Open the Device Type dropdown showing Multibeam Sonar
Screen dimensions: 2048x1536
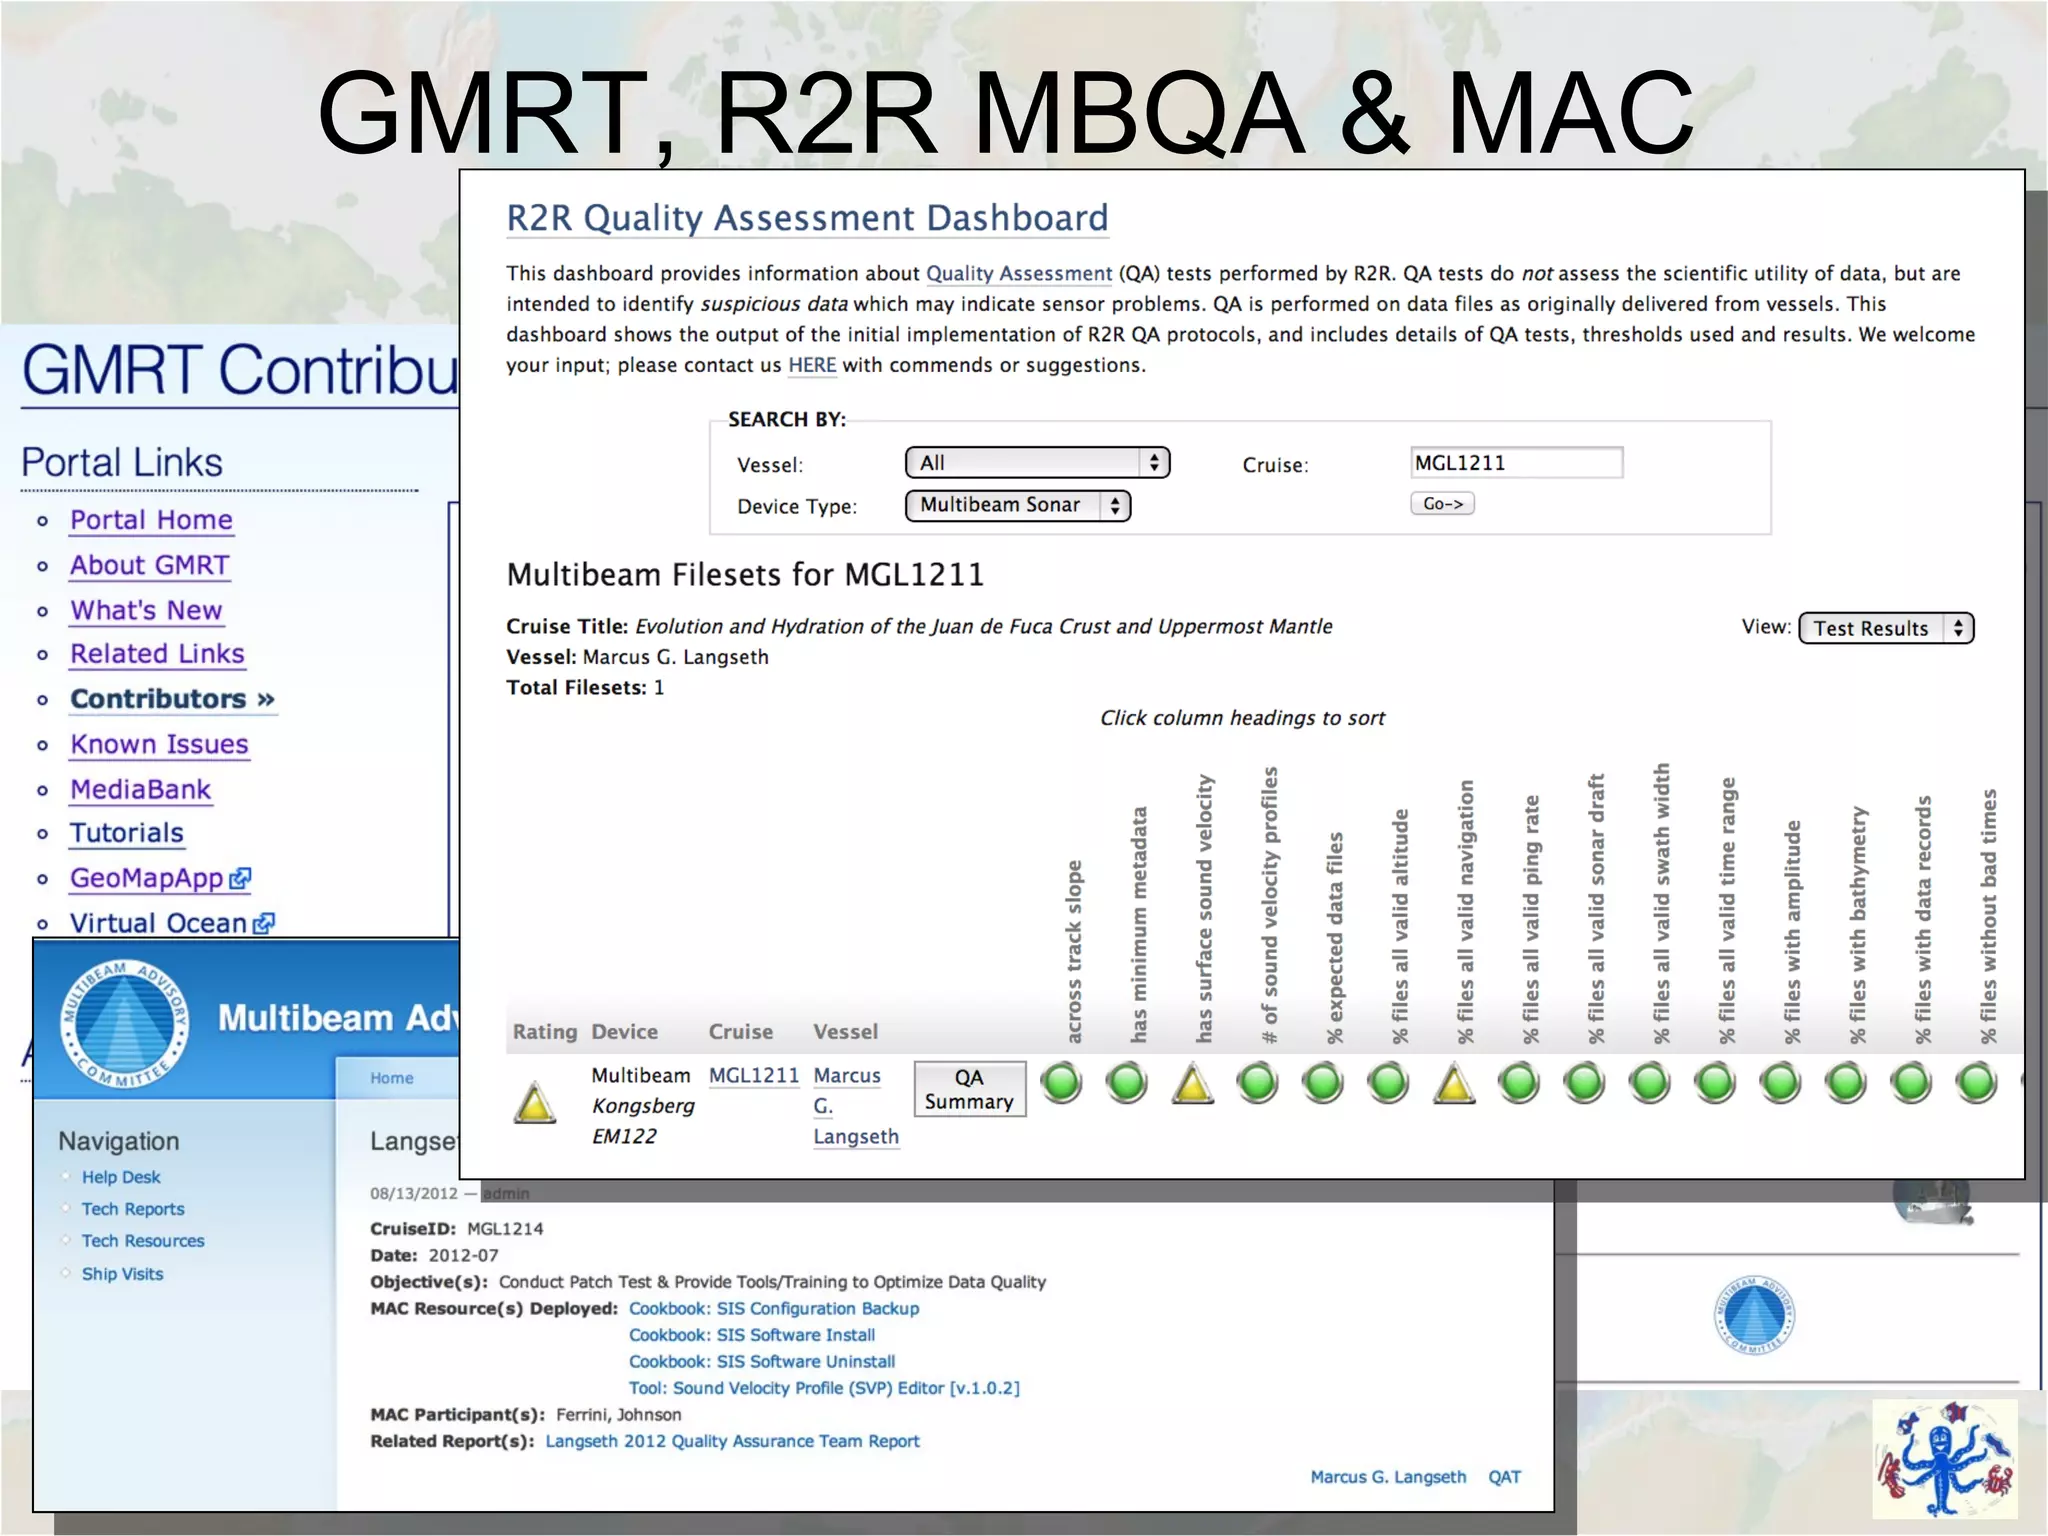(x=1017, y=505)
